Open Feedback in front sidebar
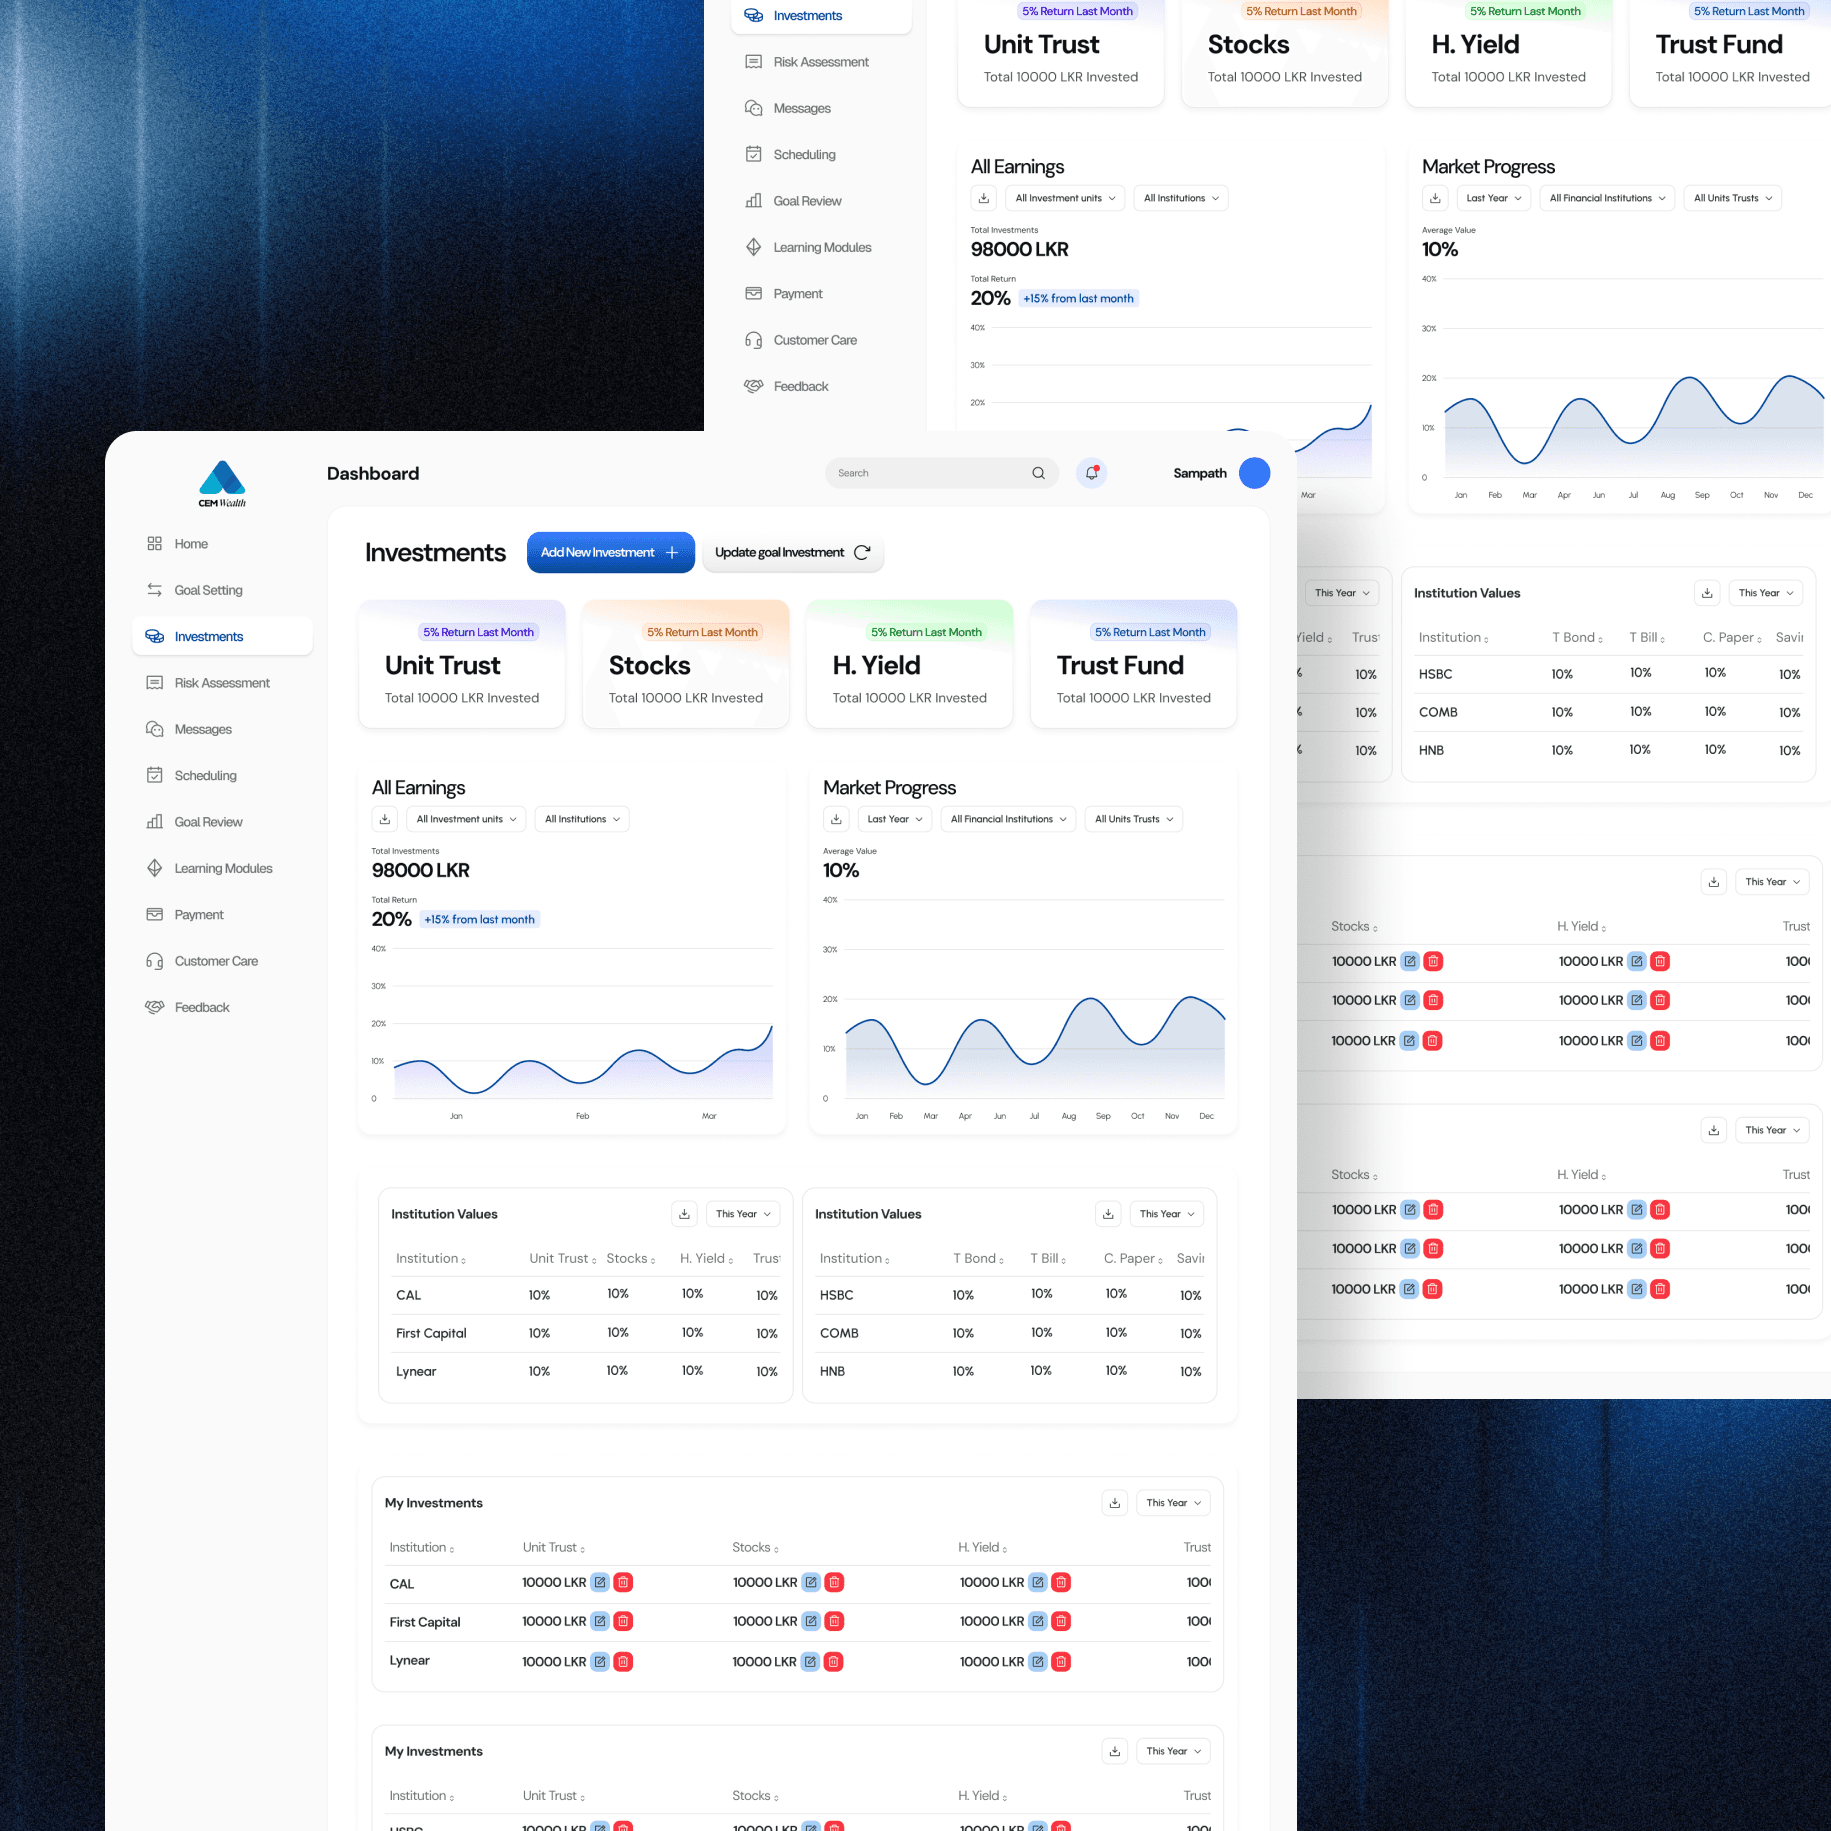 [222, 1007]
